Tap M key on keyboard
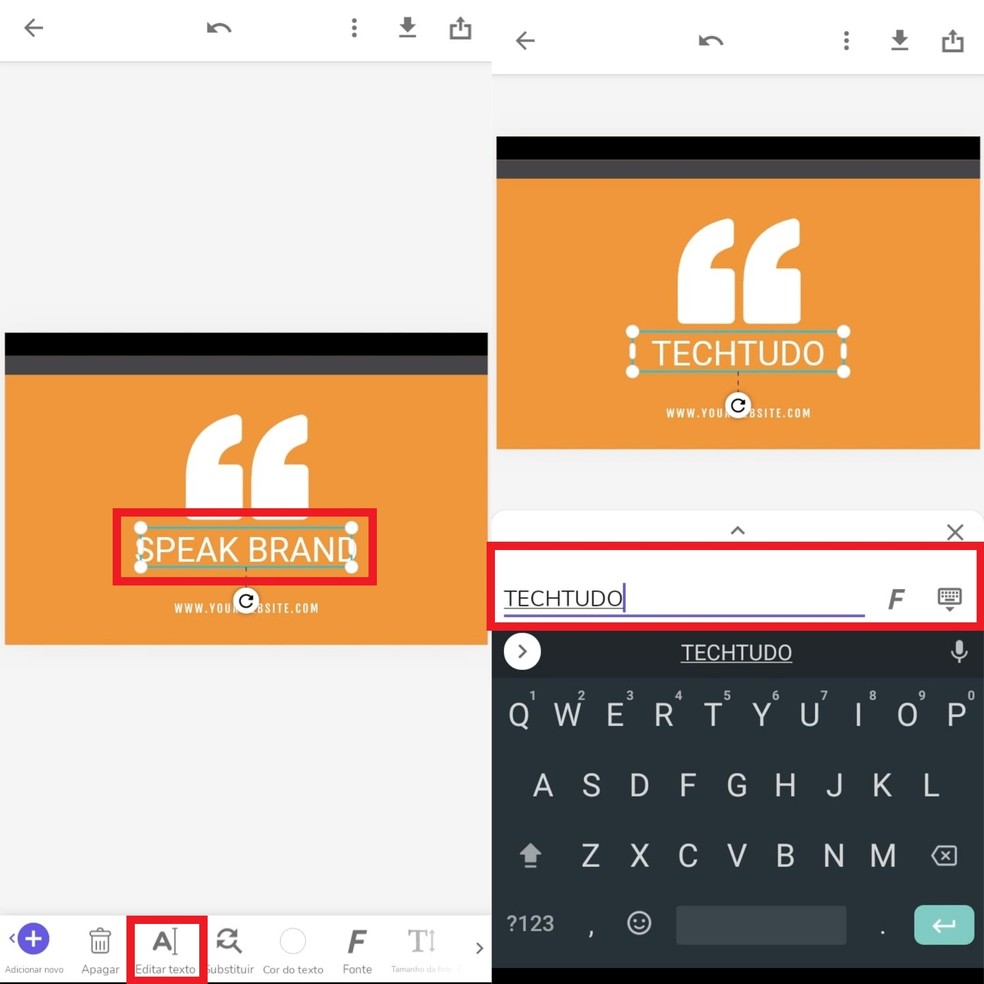984x984 pixels. pyautogui.click(x=883, y=855)
